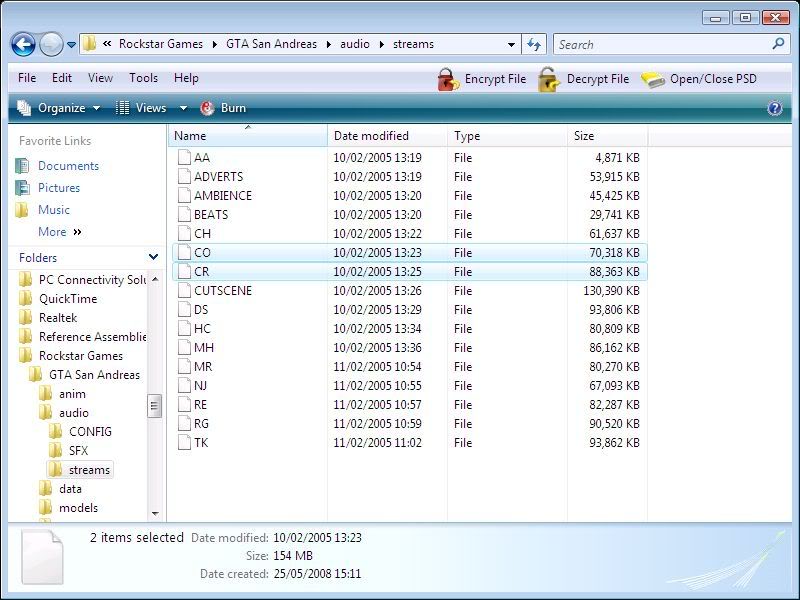Click the Open/Close PSD drive icon
800x600 pixels.
pos(653,80)
